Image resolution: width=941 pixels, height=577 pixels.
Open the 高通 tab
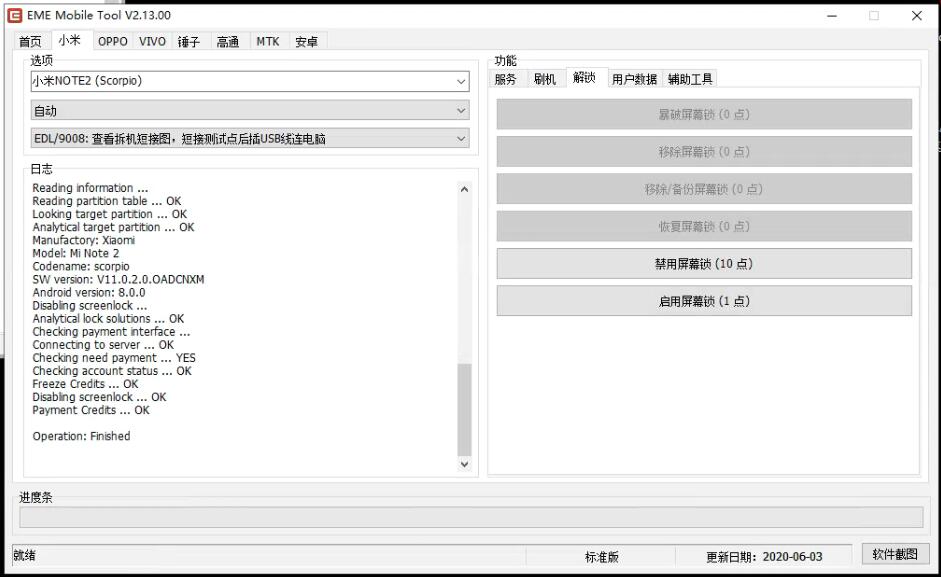click(x=228, y=41)
